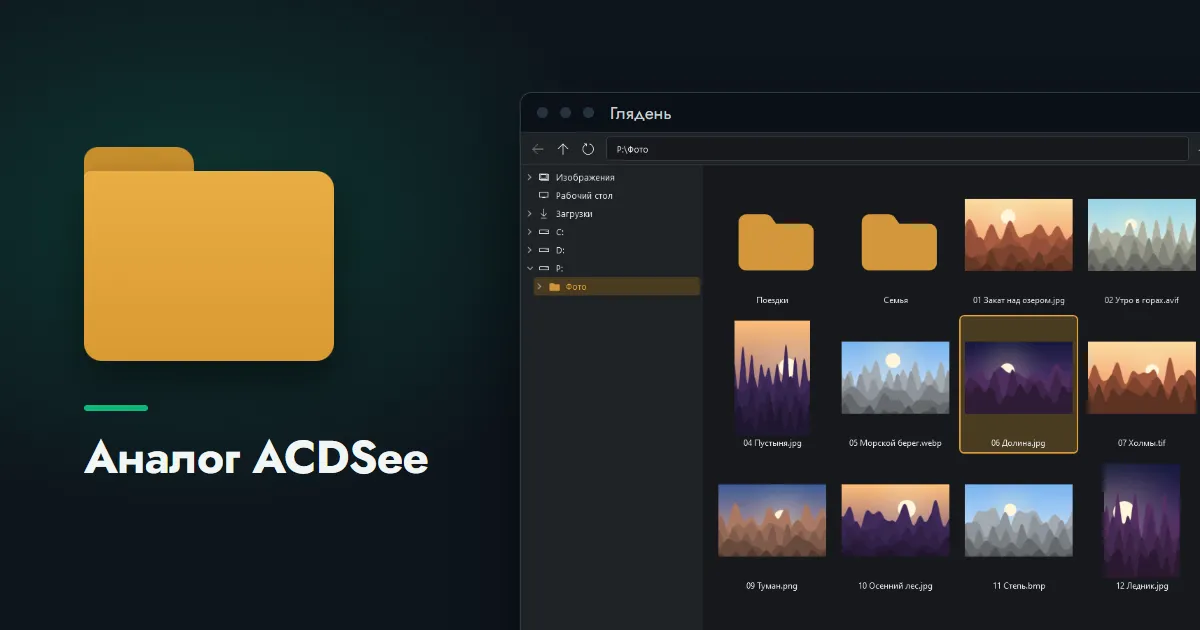The height and width of the screenshot is (630, 1200).
Task: Expand the Изображения tree node
Action: (x=529, y=177)
